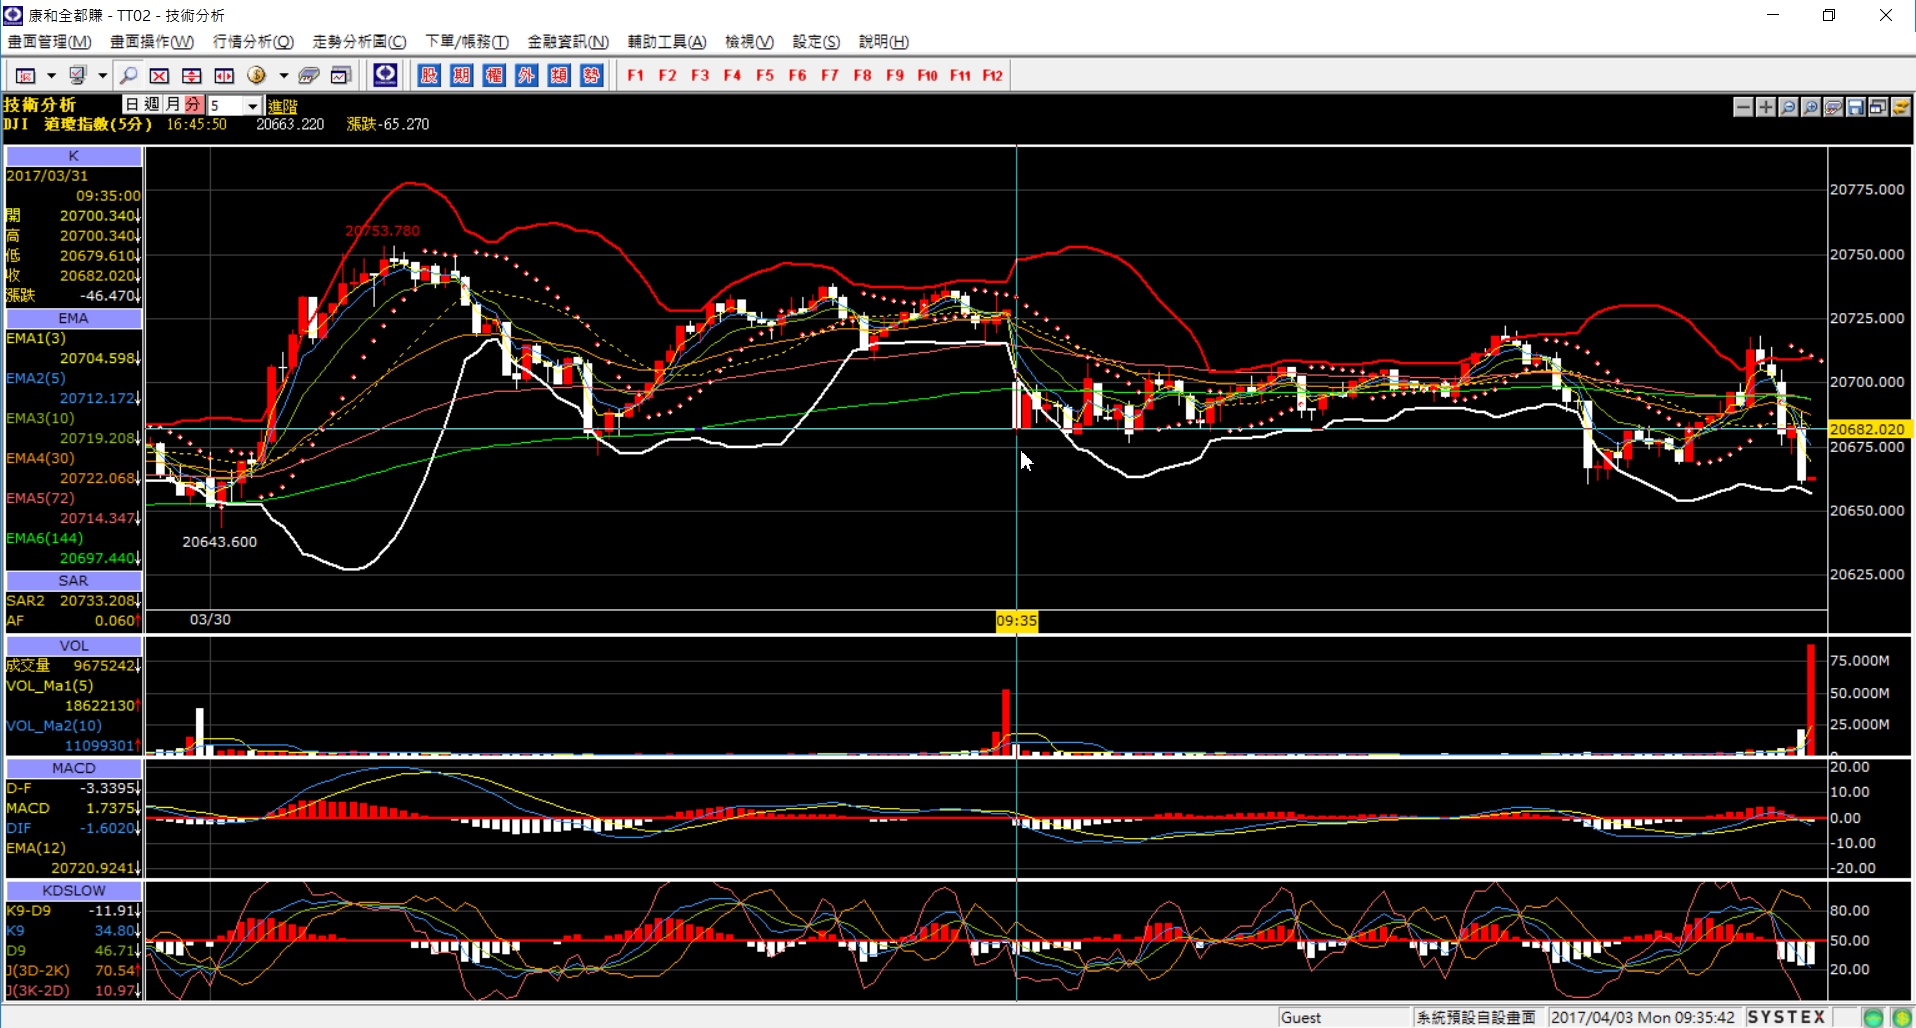The image size is (1916, 1028).
Task: Click the Guest status bar field
Action: coord(1343,1017)
